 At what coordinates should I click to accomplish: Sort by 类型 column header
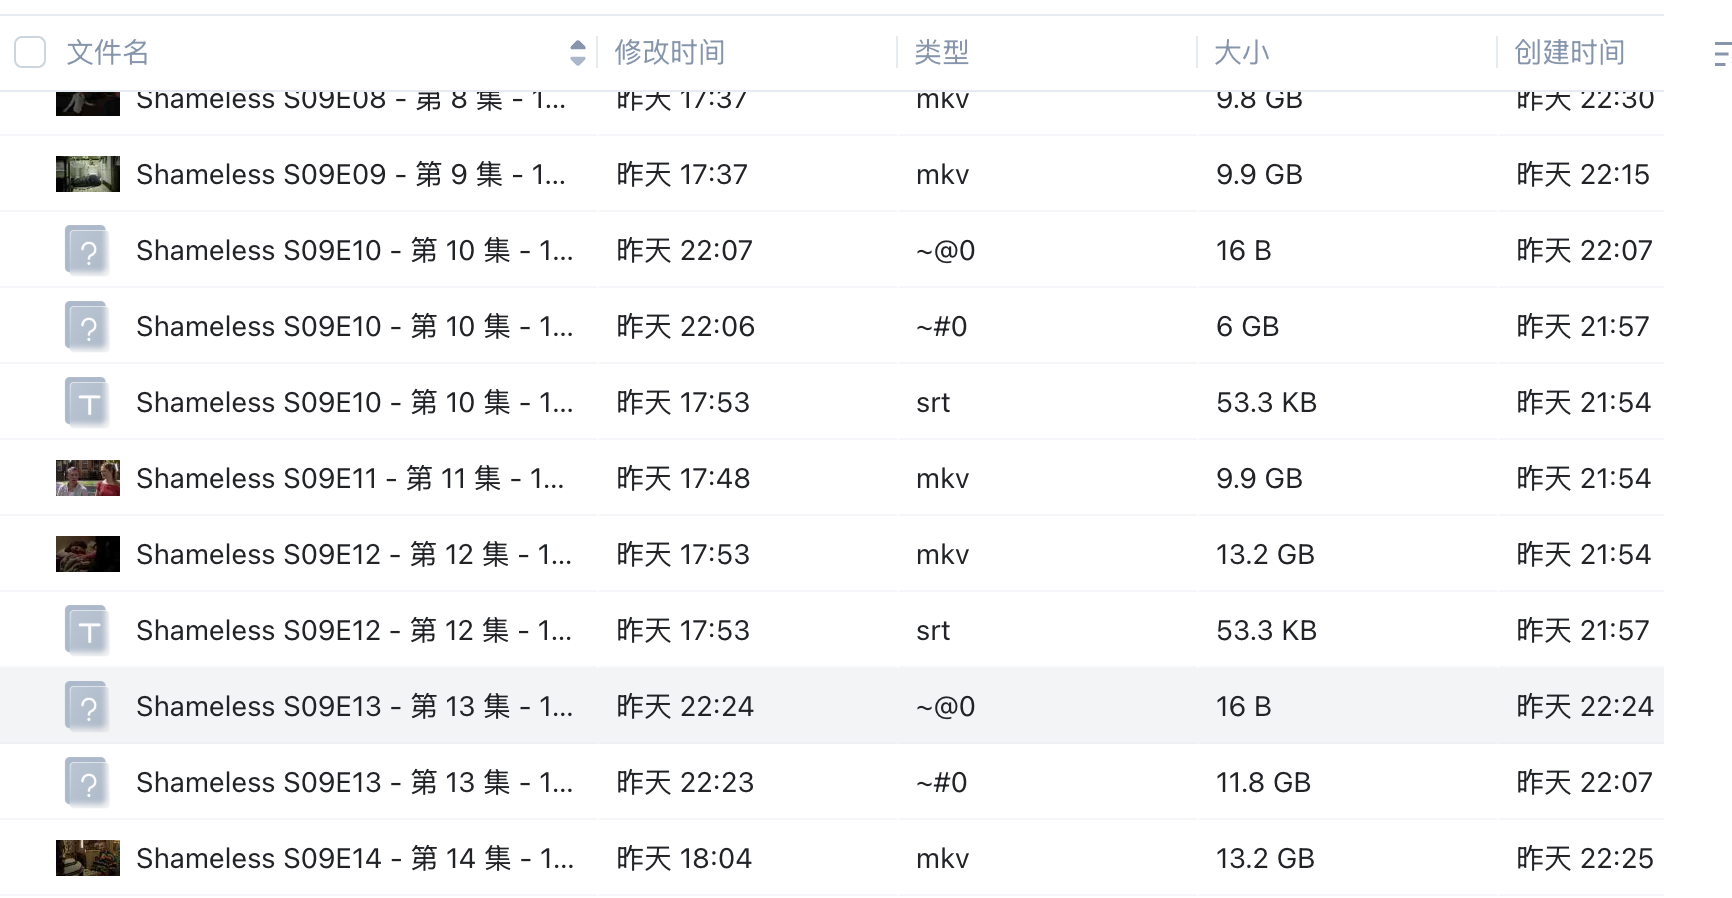tap(941, 52)
